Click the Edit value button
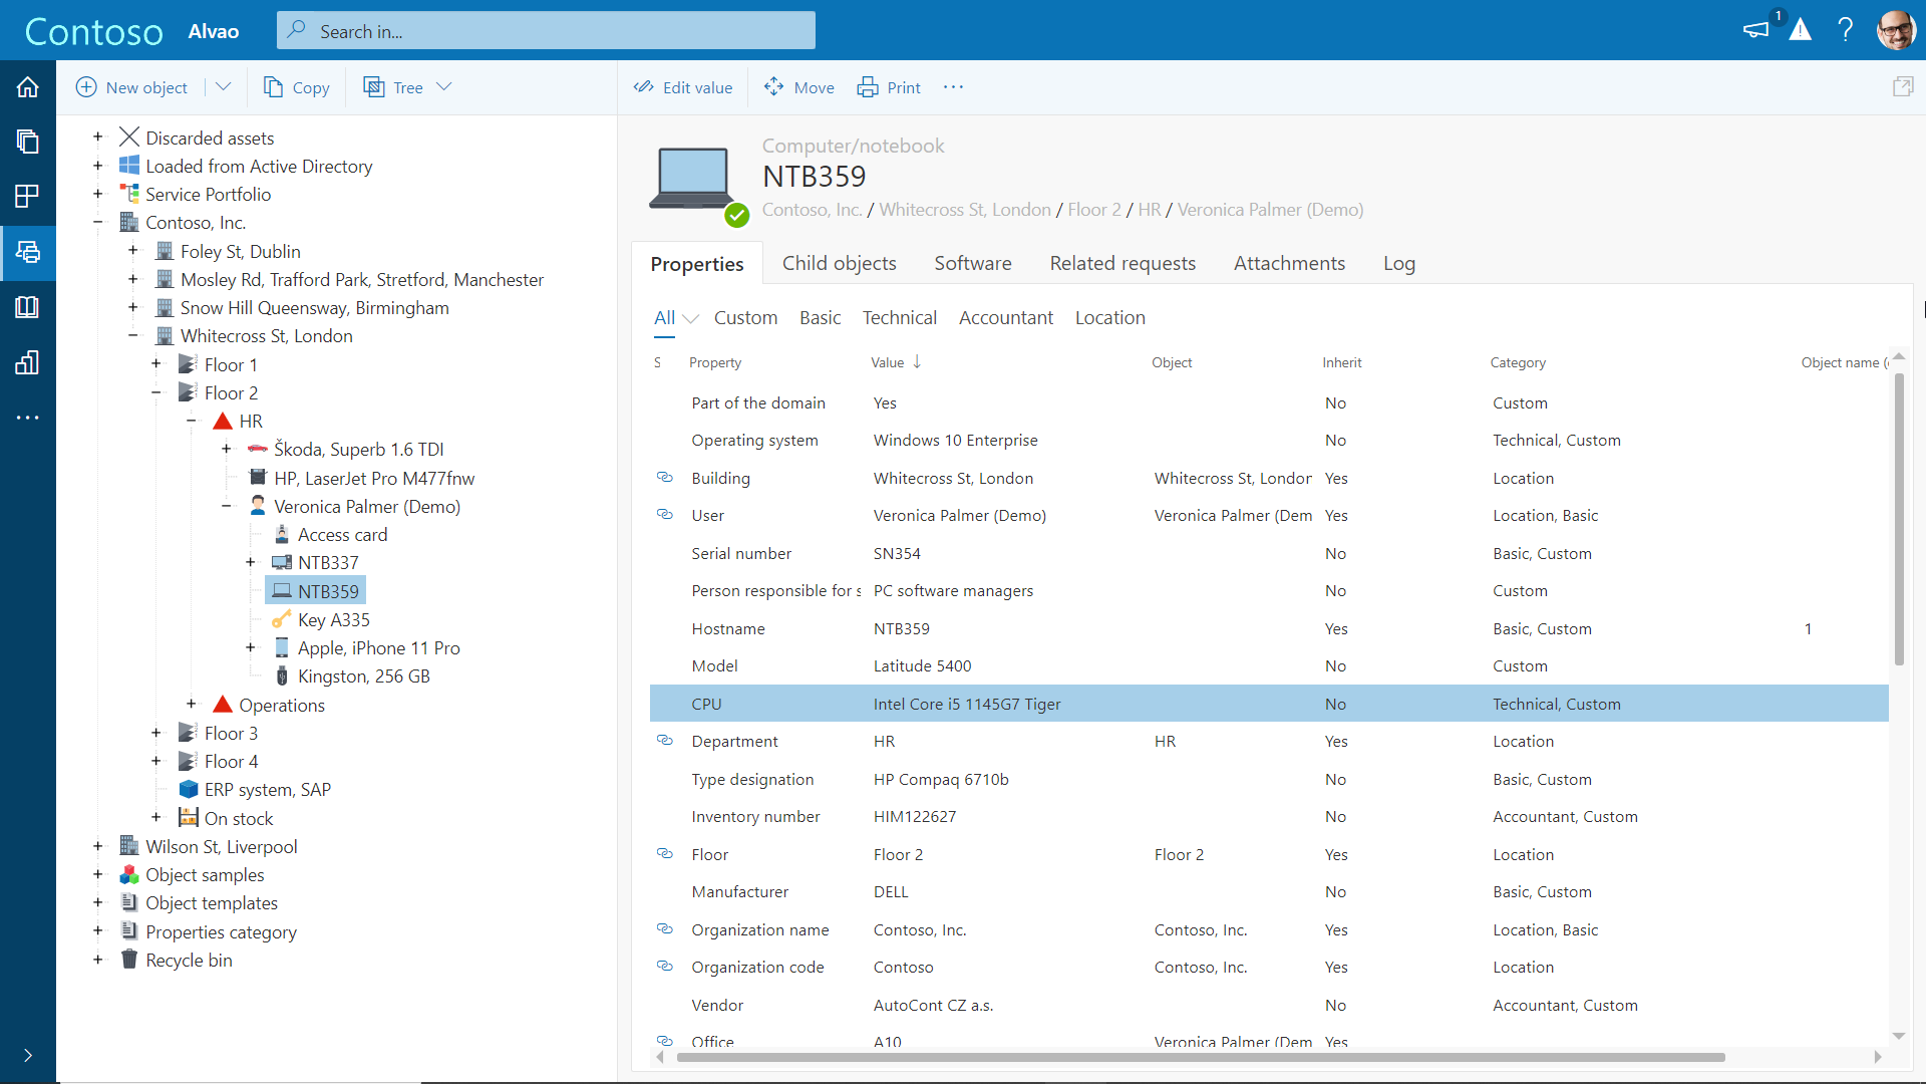This screenshot has height=1084, width=1926. click(x=683, y=87)
